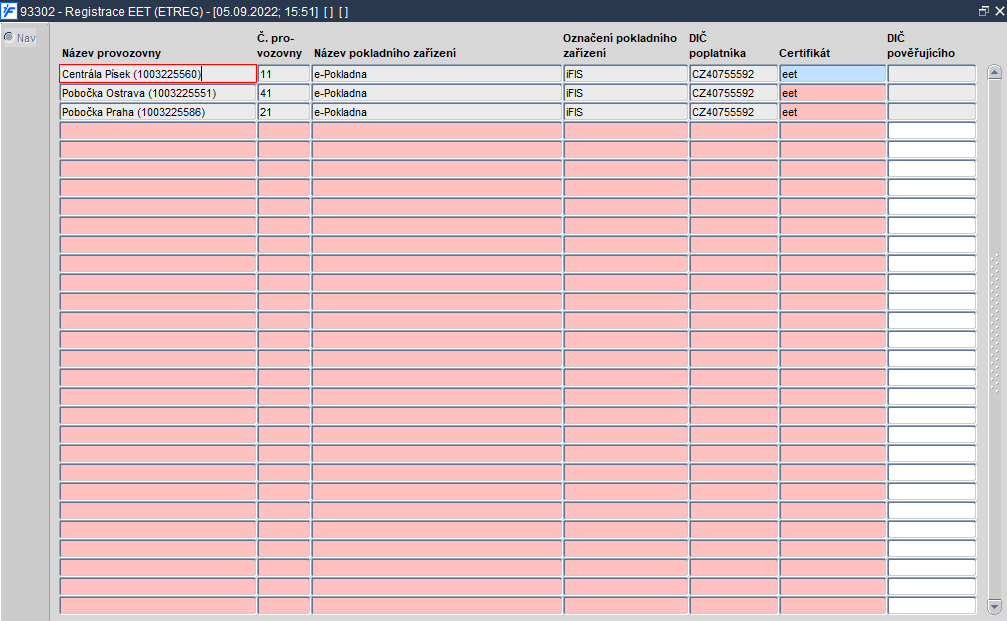
Task: Click the window title '93302 - Registrace EET (ETREG)'
Action: 112,12
